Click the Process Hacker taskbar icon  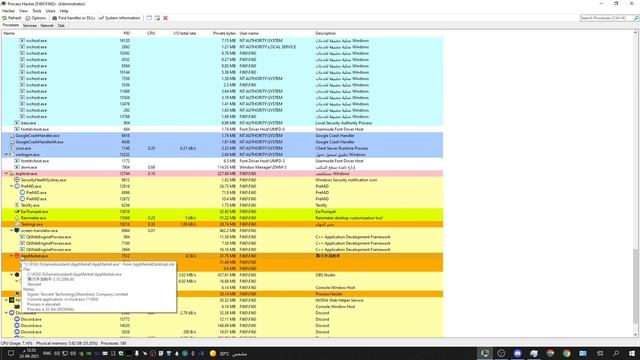(485, 353)
